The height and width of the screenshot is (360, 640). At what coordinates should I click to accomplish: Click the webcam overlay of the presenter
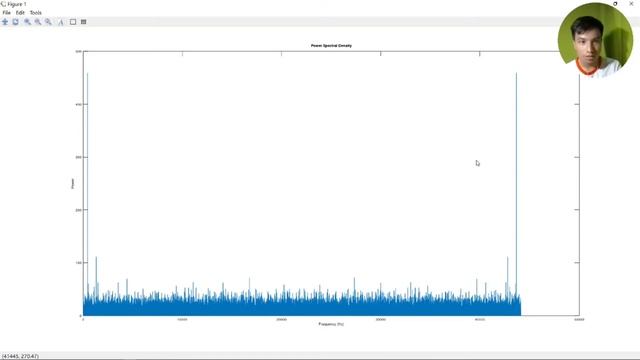point(595,40)
